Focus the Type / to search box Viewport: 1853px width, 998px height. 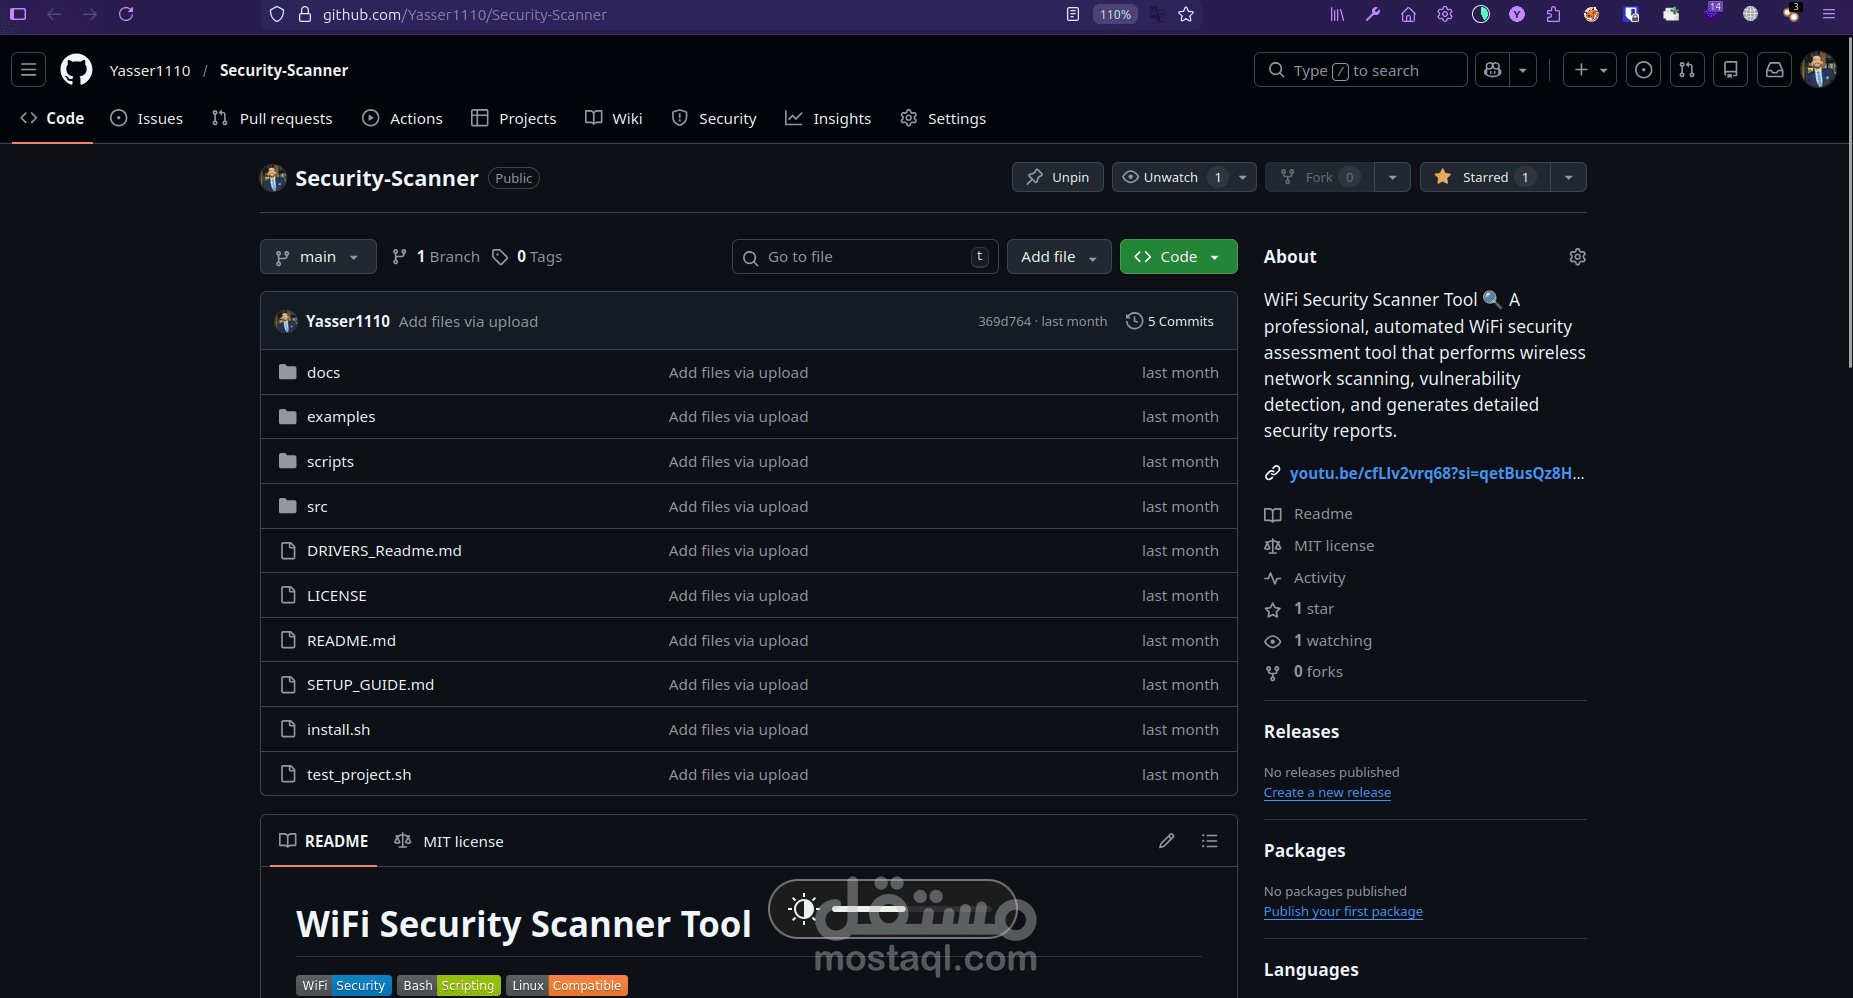point(1361,70)
